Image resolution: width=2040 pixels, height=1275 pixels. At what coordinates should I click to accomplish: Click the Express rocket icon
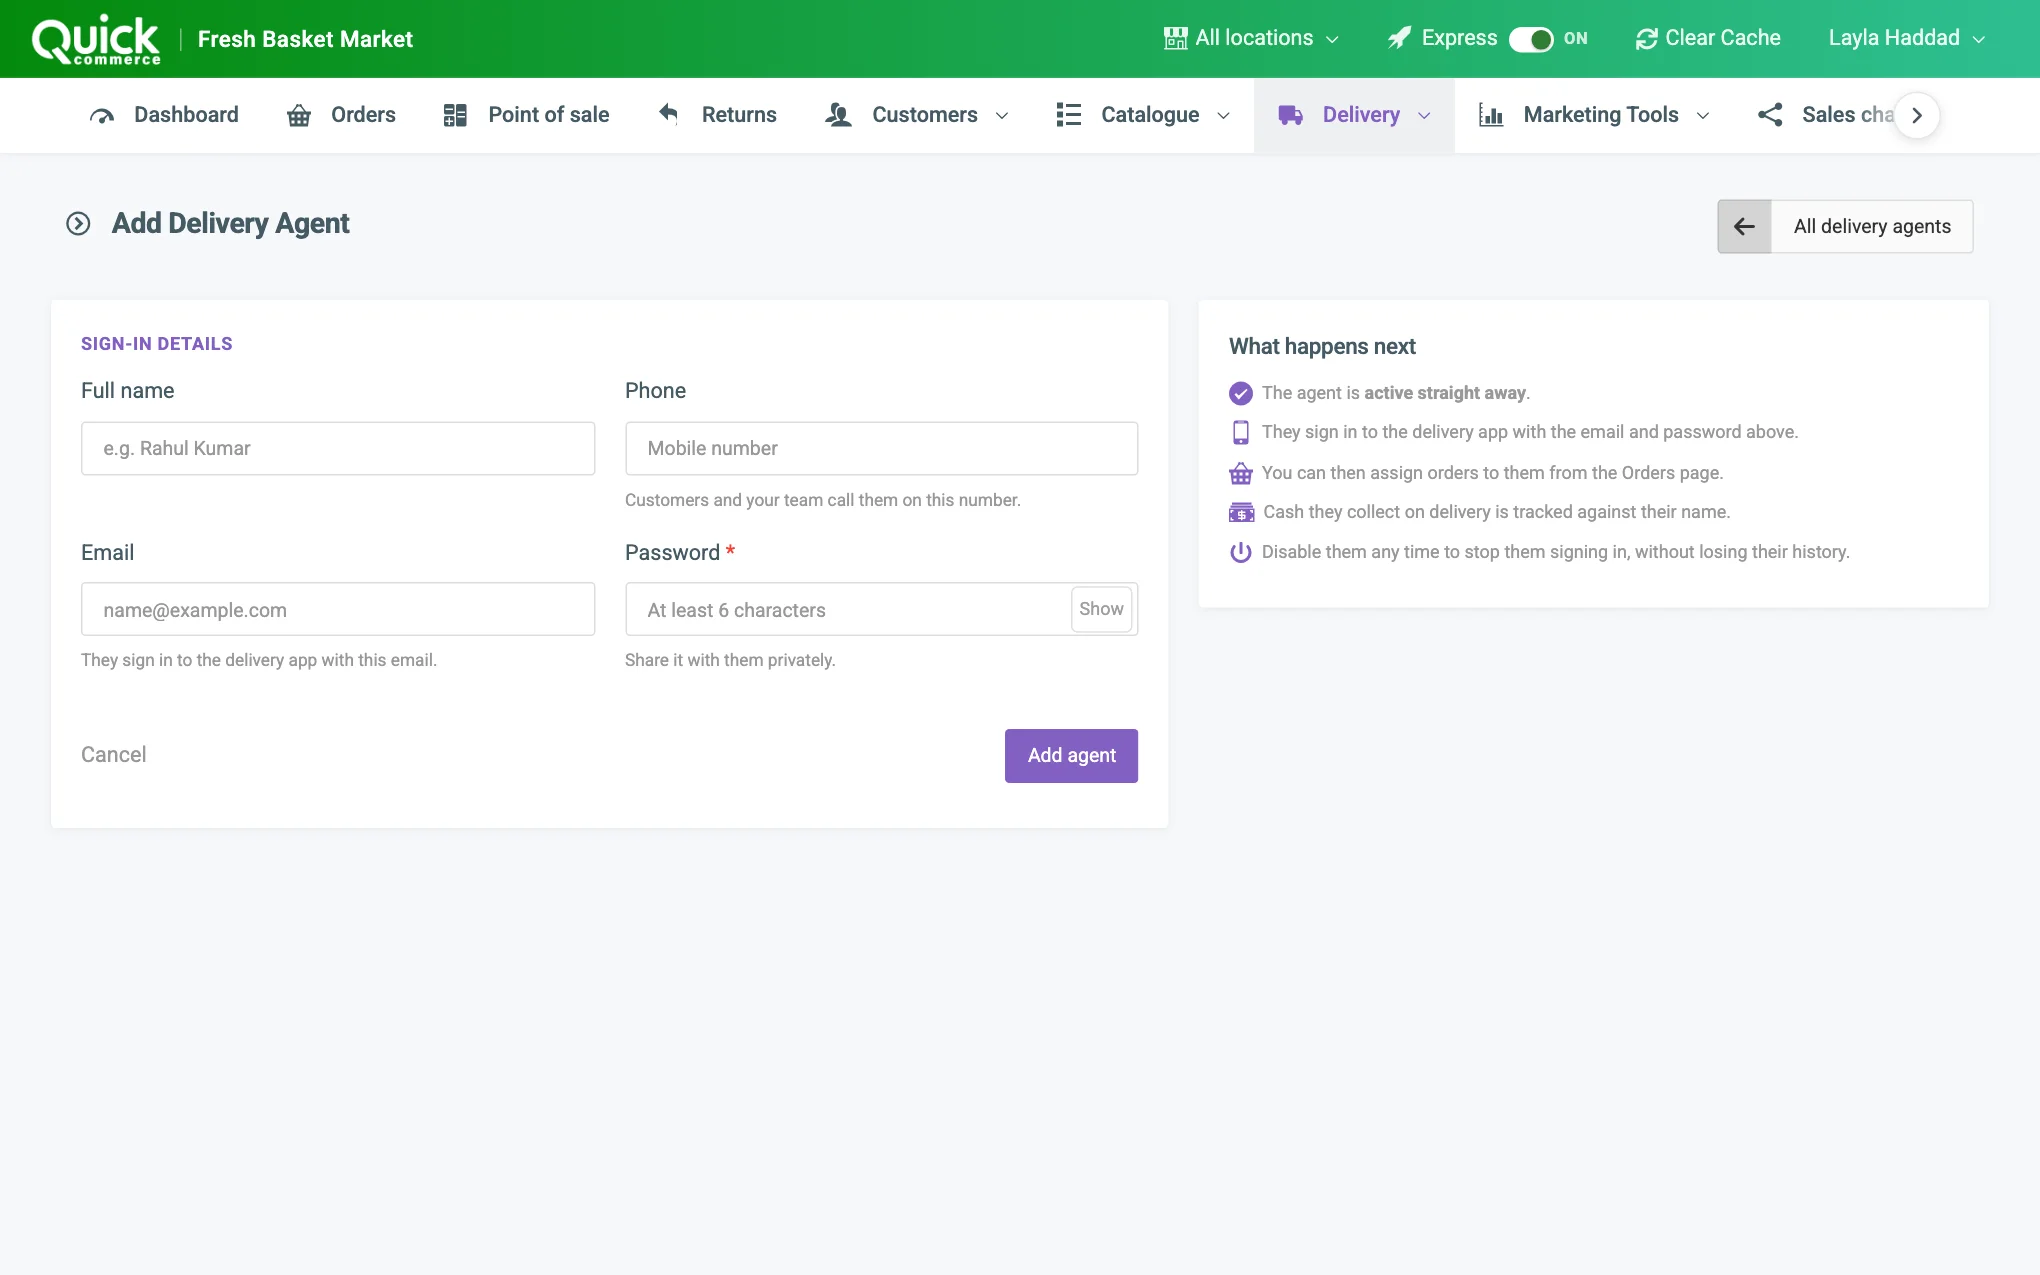(x=1400, y=38)
